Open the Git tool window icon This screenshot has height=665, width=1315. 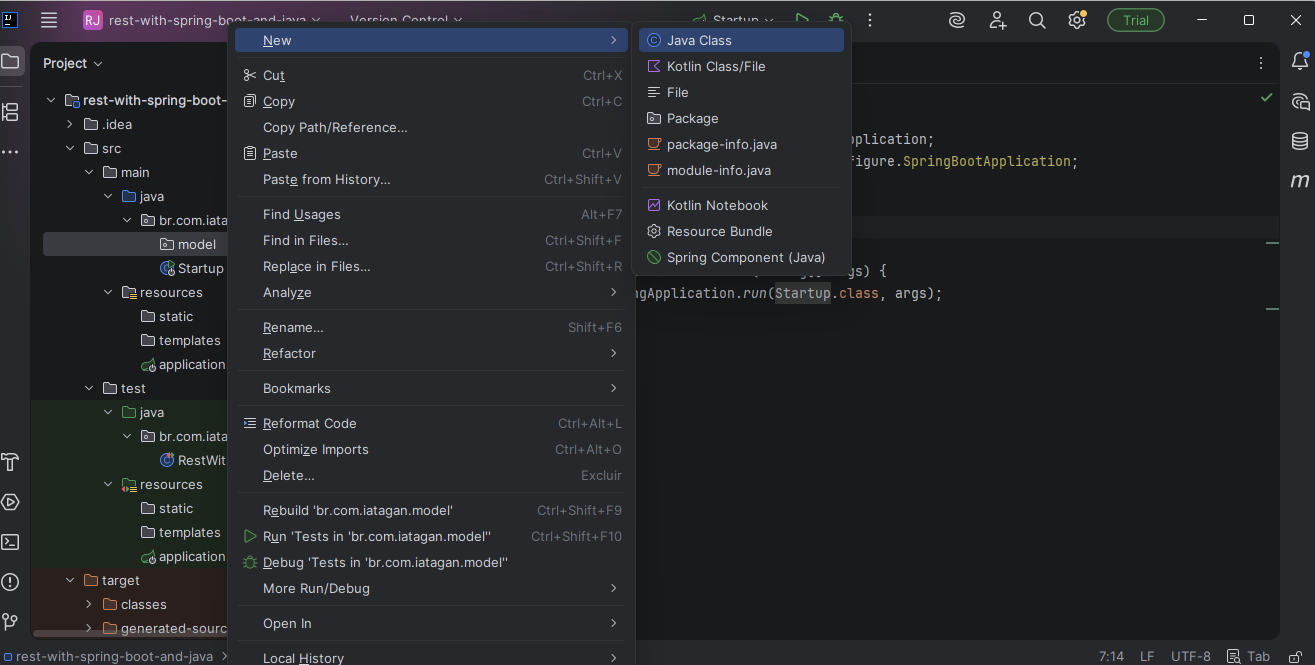10,622
